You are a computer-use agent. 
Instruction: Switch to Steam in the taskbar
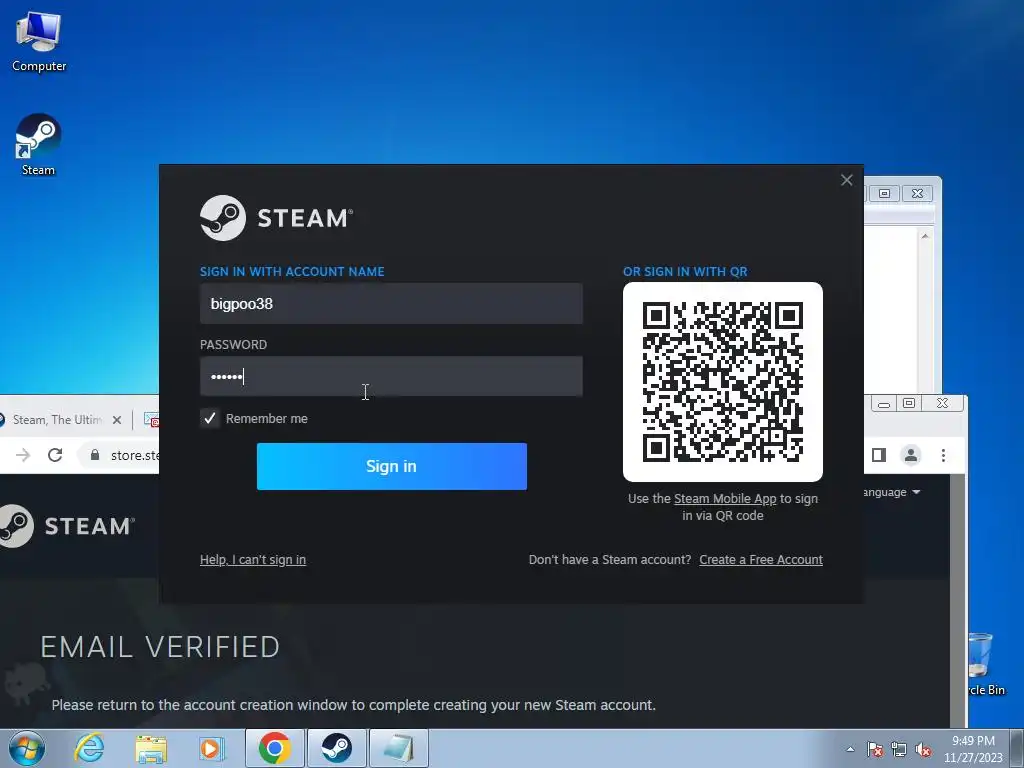(x=336, y=748)
